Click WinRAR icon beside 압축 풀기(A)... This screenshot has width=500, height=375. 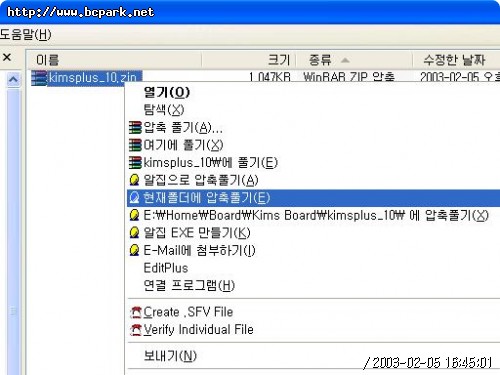(x=135, y=128)
